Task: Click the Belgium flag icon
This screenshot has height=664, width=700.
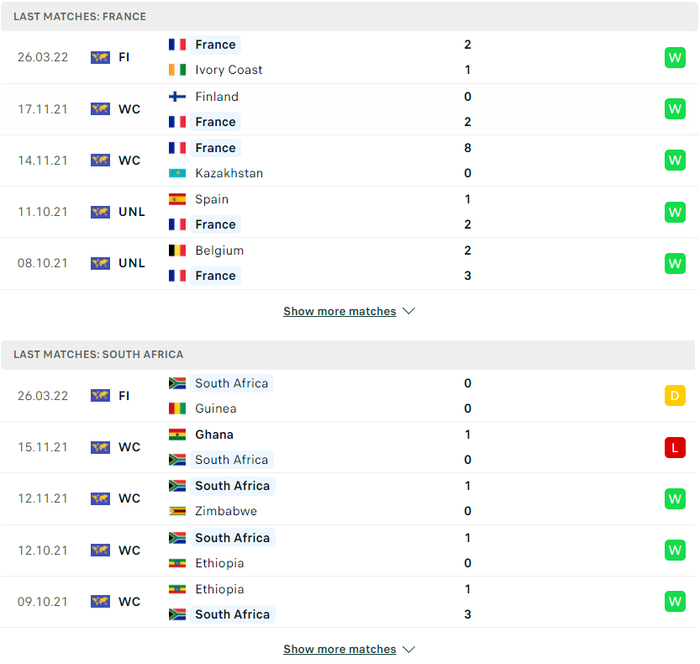Action: pos(177,251)
